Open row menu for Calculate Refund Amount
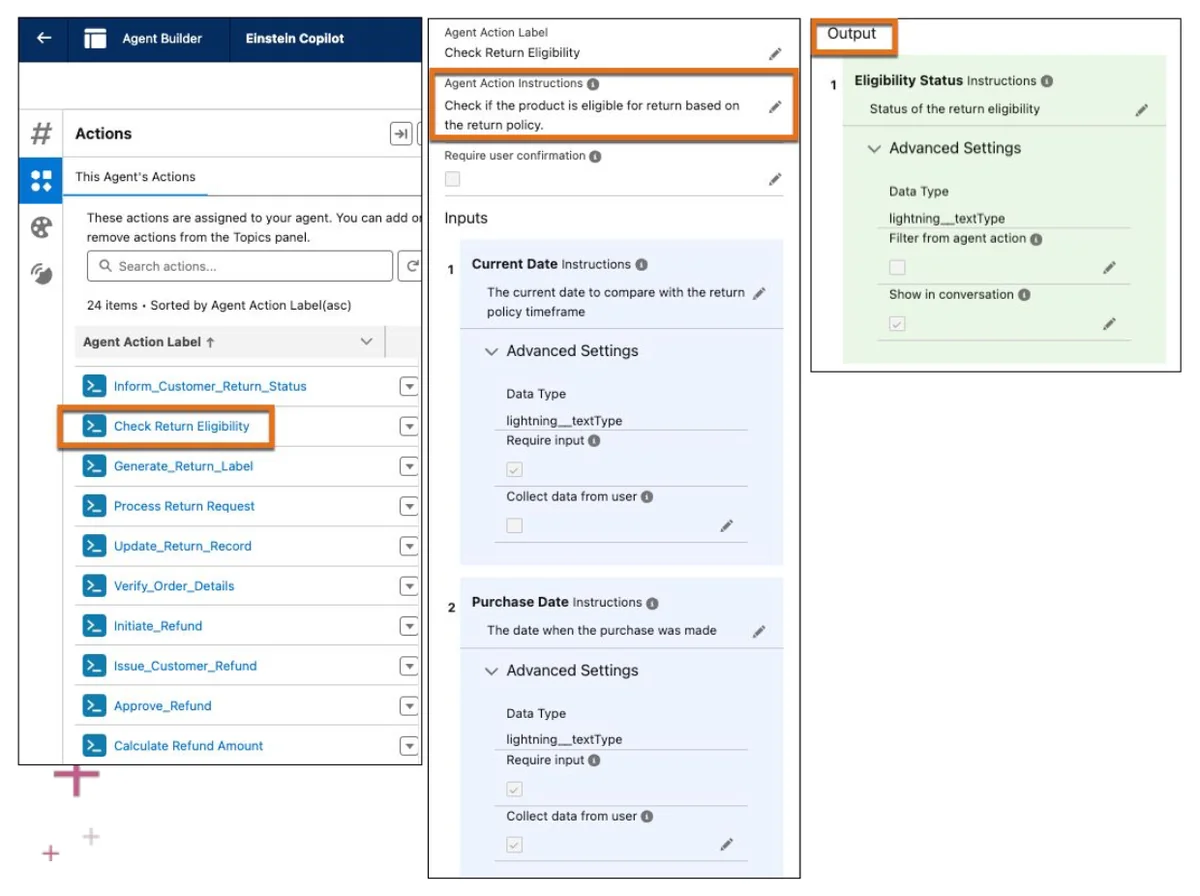1200x896 pixels. (408, 747)
